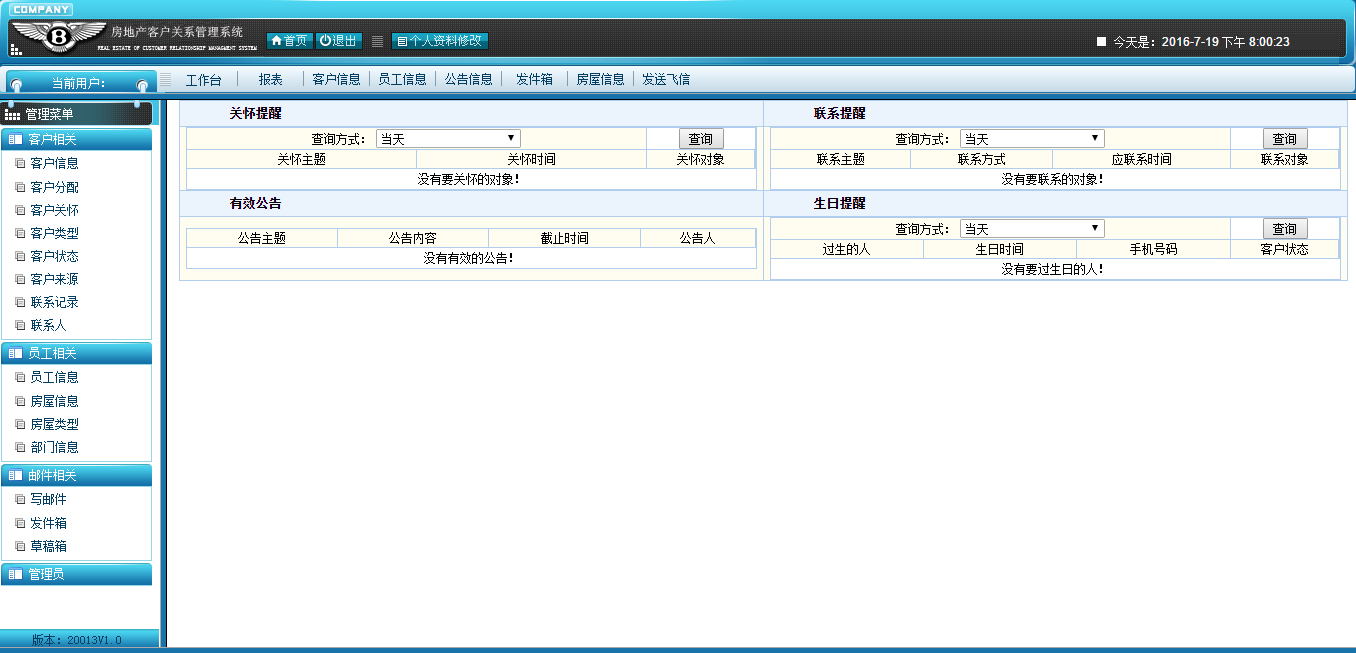The height and width of the screenshot is (653, 1356).
Task: Open 客户类型 in sidebar
Action: [54, 233]
